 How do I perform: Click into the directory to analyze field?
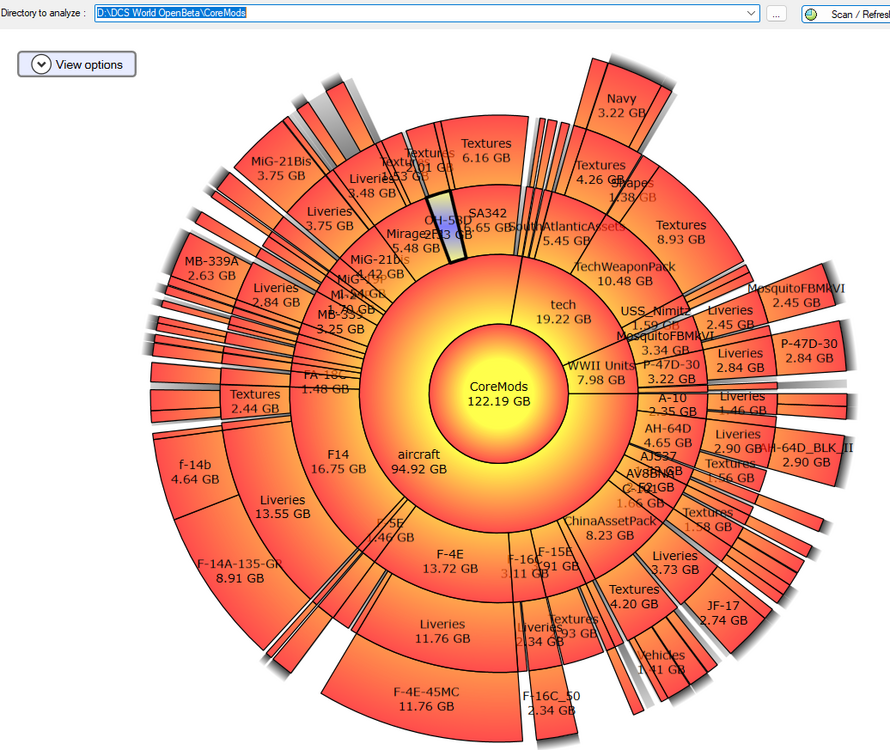[x=420, y=14]
